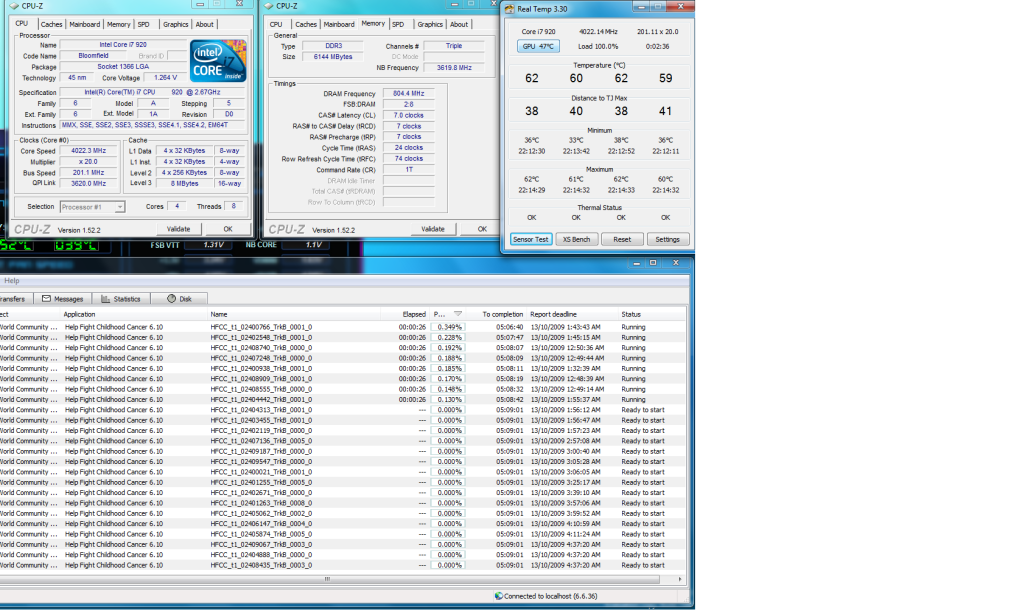
Task: Select task HFCC_t1_02408435_TrkB_0003_0
Action: 261,565
